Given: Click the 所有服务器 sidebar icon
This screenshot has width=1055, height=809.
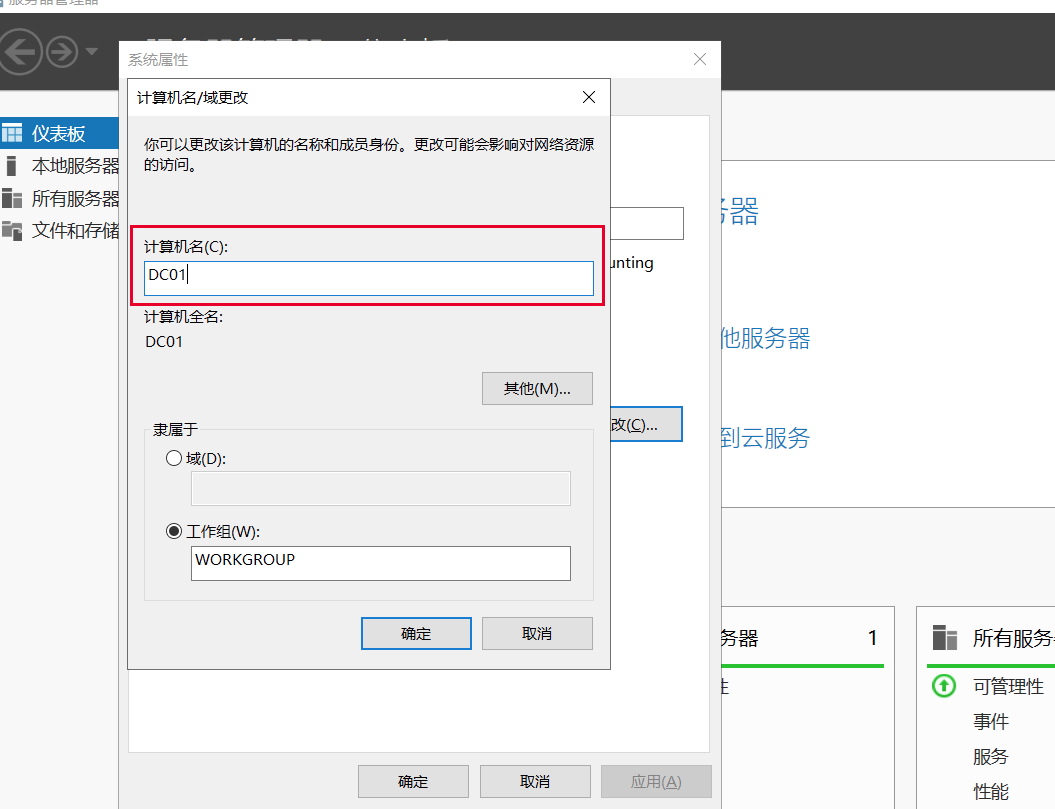Looking at the screenshot, I should [12, 198].
